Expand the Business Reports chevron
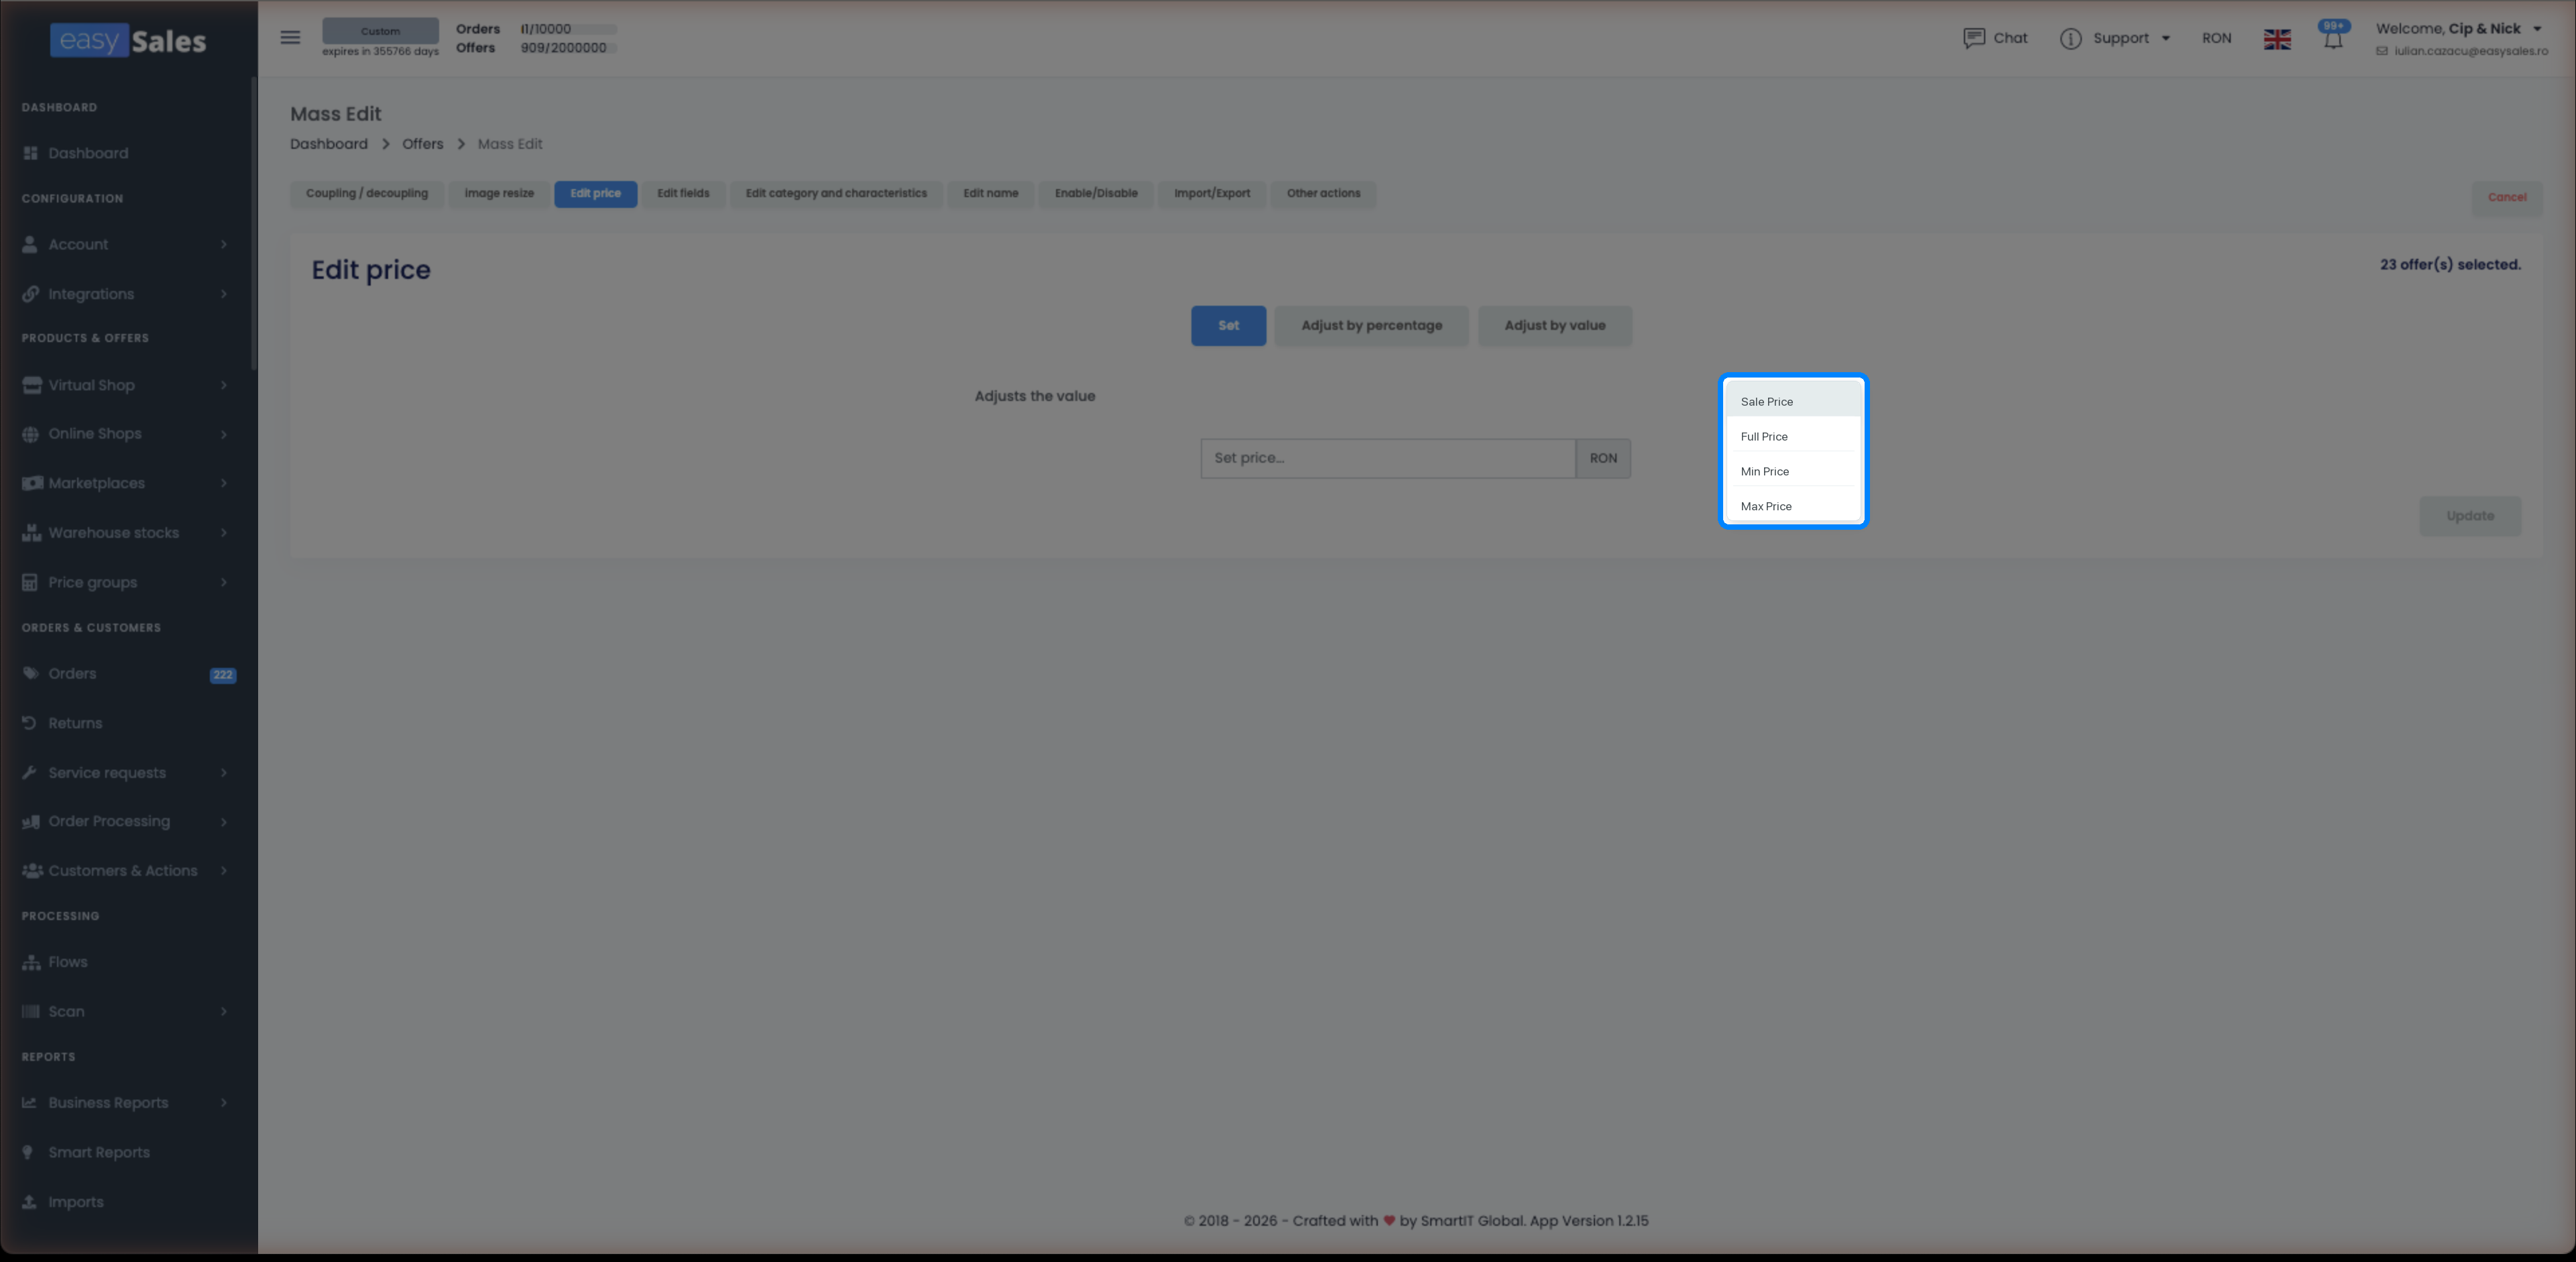 223,1102
